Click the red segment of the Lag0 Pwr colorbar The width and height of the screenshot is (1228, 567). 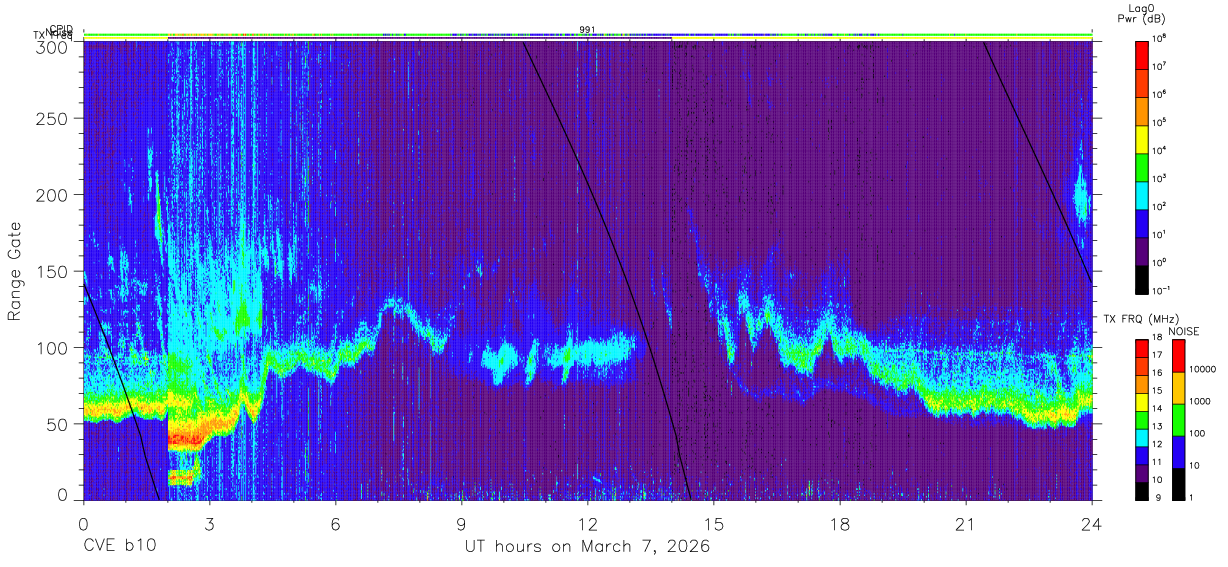point(1142,54)
